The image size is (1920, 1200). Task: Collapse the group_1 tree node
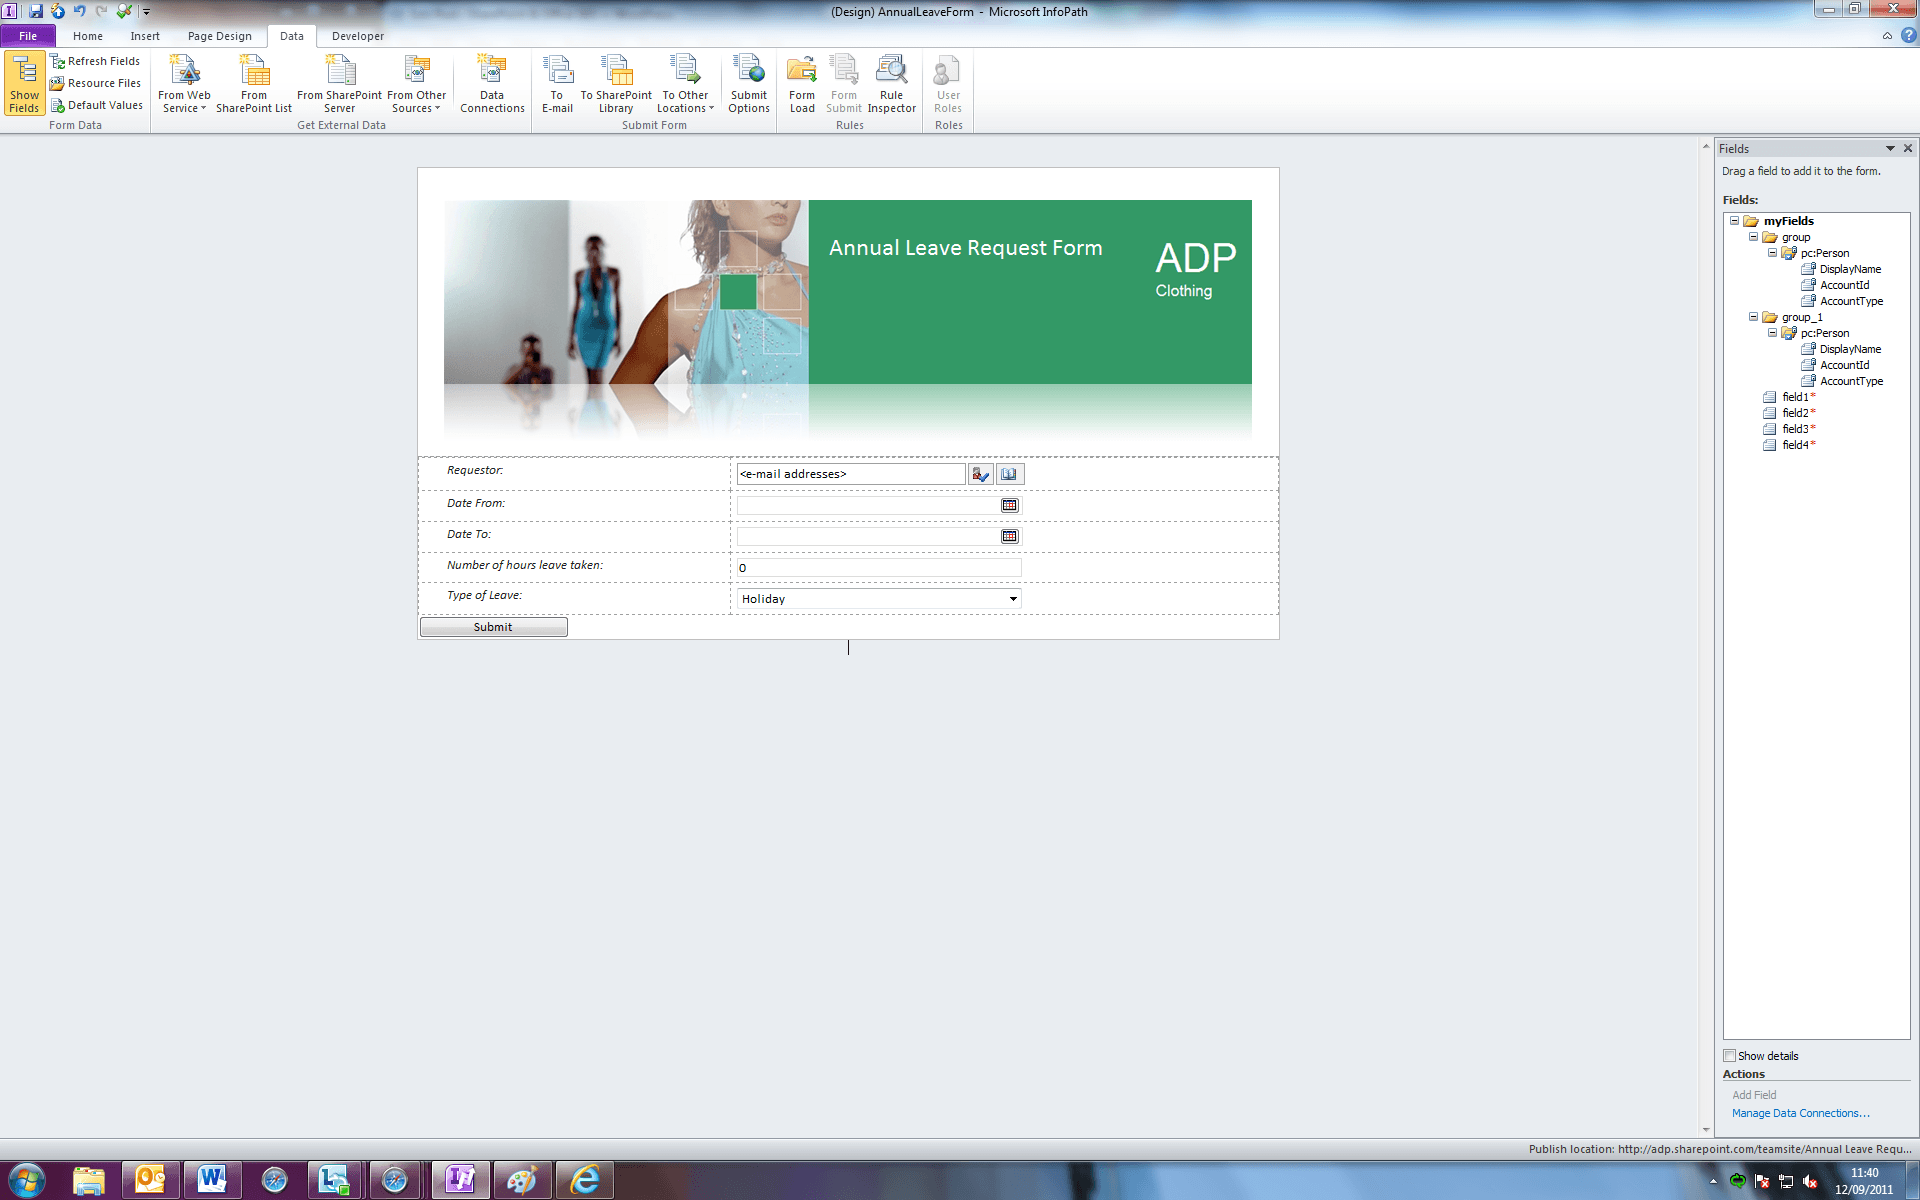tap(1753, 317)
